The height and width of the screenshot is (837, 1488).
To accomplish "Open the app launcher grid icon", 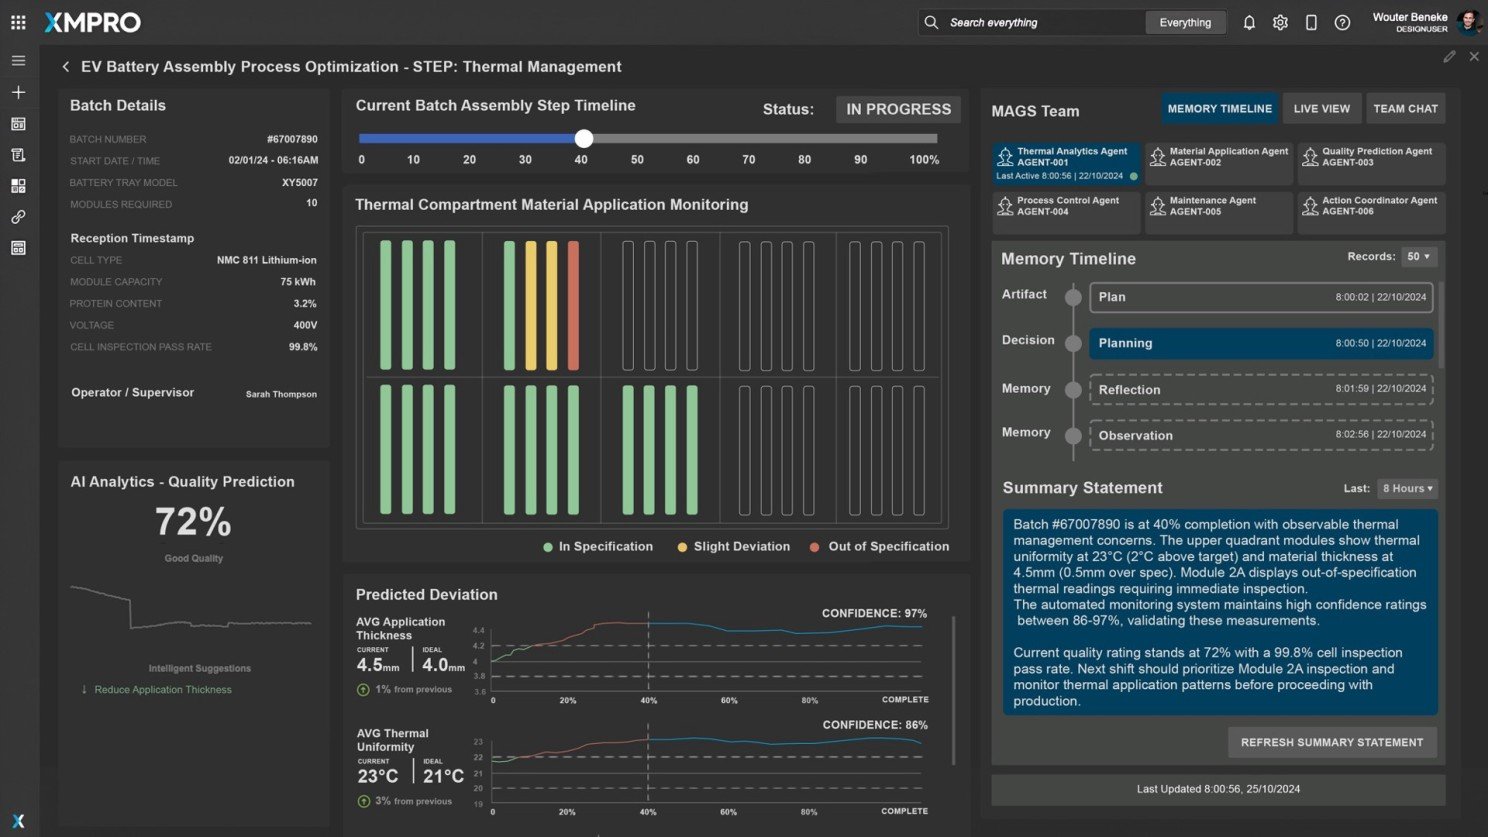I will [x=18, y=22].
